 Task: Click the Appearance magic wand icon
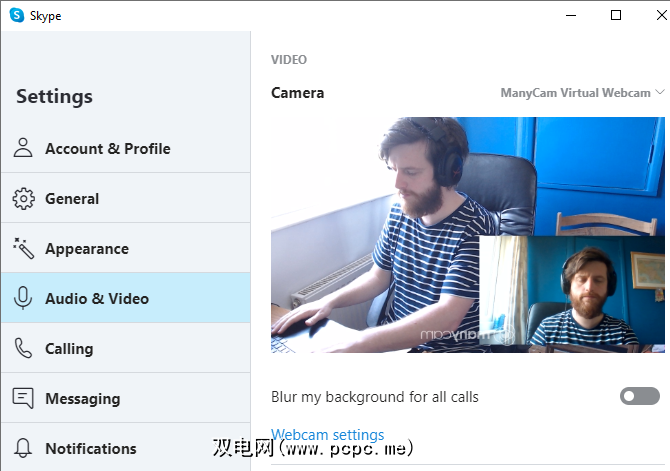tap(23, 249)
